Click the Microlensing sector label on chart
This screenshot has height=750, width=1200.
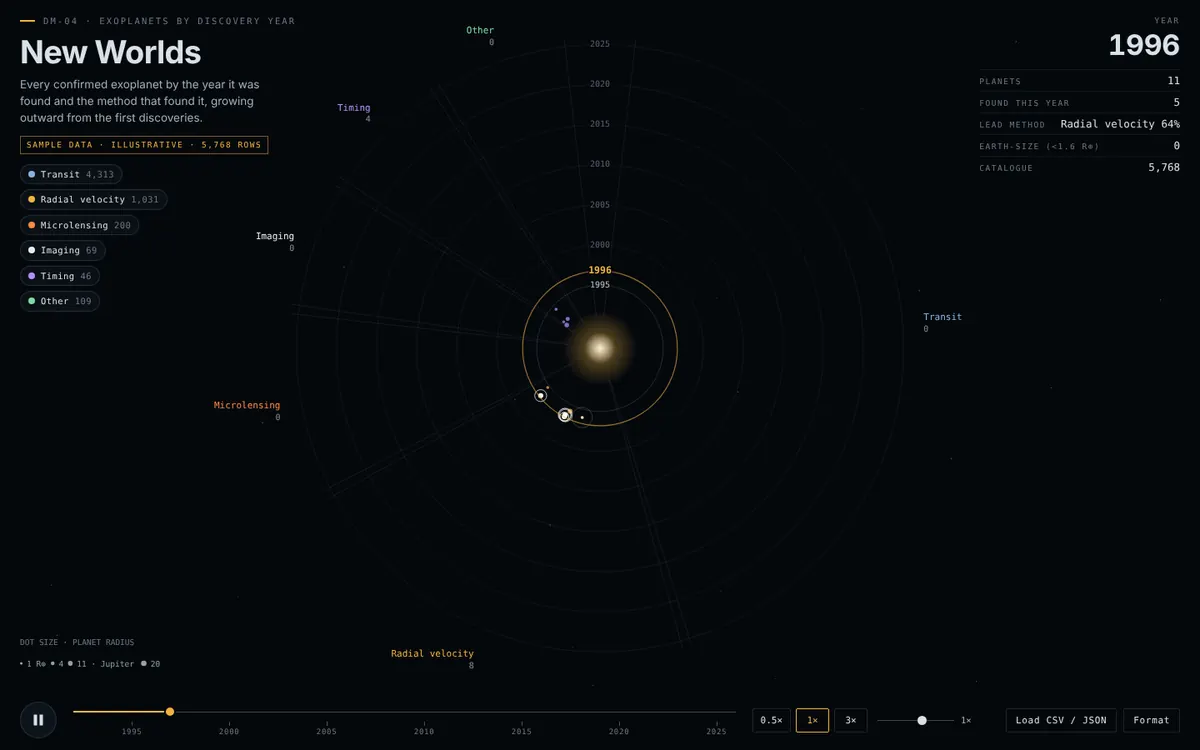(x=247, y=405)
